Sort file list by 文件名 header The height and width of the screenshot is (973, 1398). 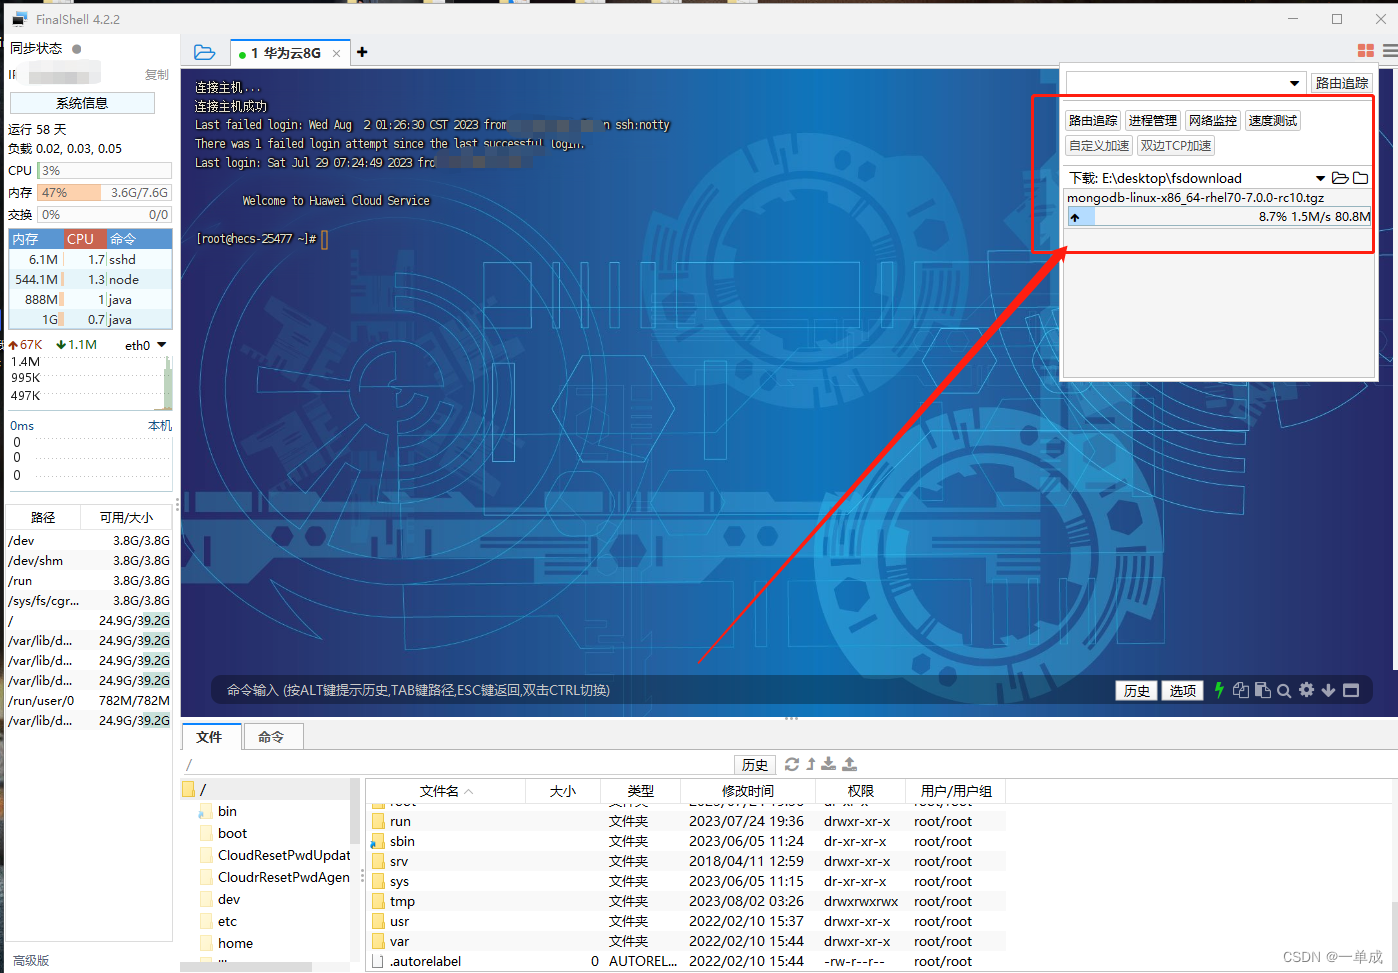click(x=446, y=791)
